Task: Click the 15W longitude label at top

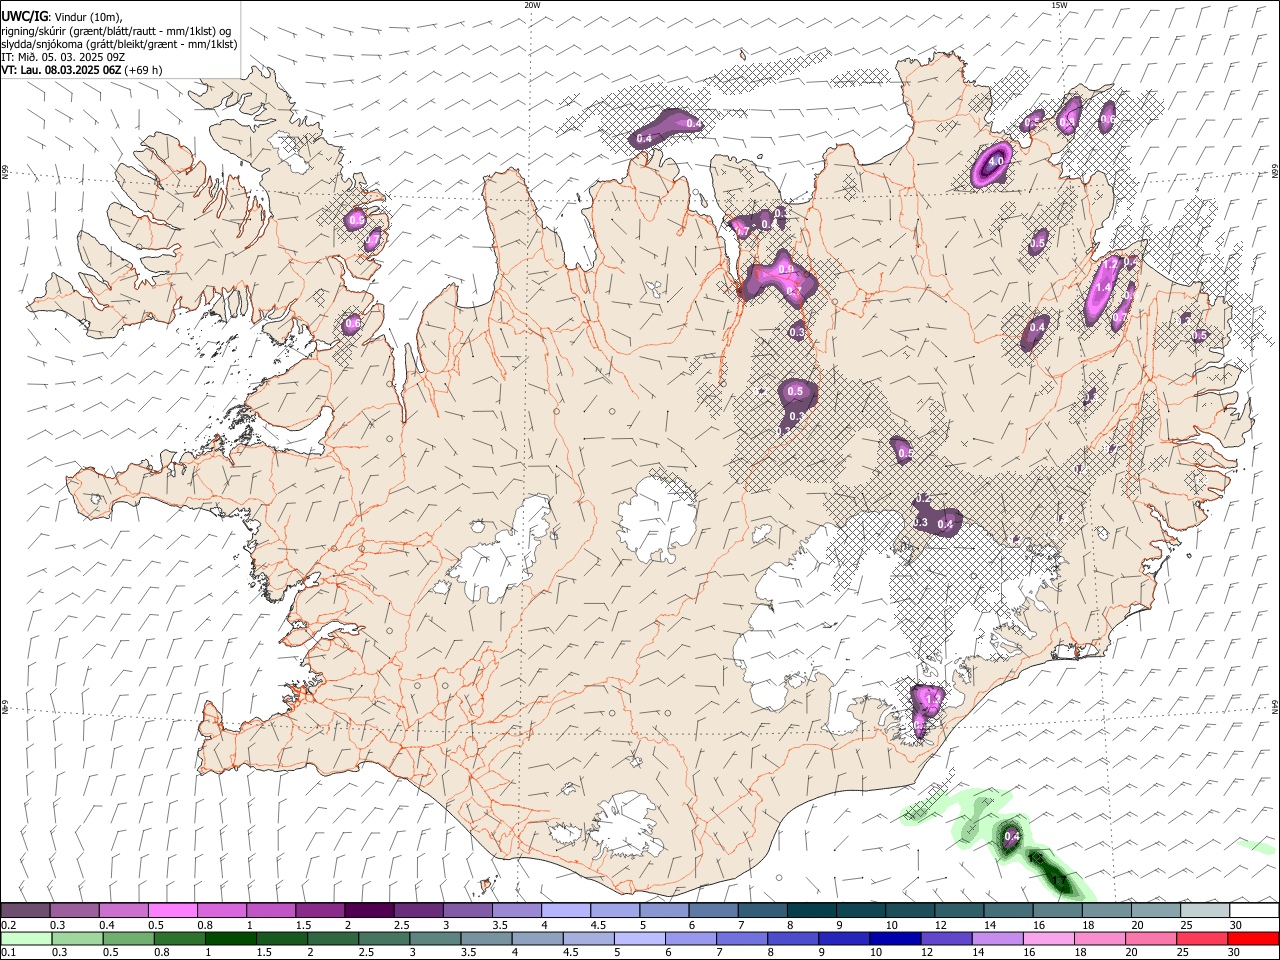Action: tap(1059, 5)
